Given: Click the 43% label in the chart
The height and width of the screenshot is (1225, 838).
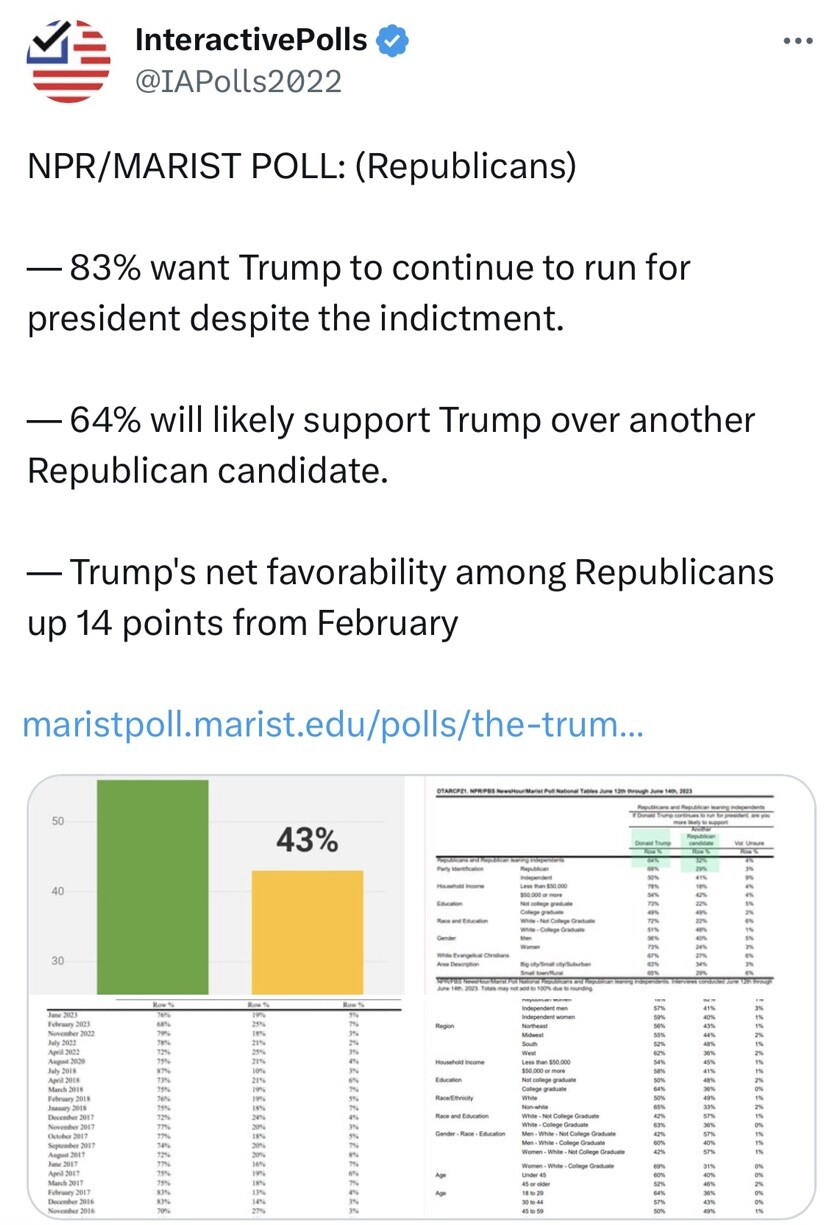Looking at the screenshot, I should pos(306,841).
